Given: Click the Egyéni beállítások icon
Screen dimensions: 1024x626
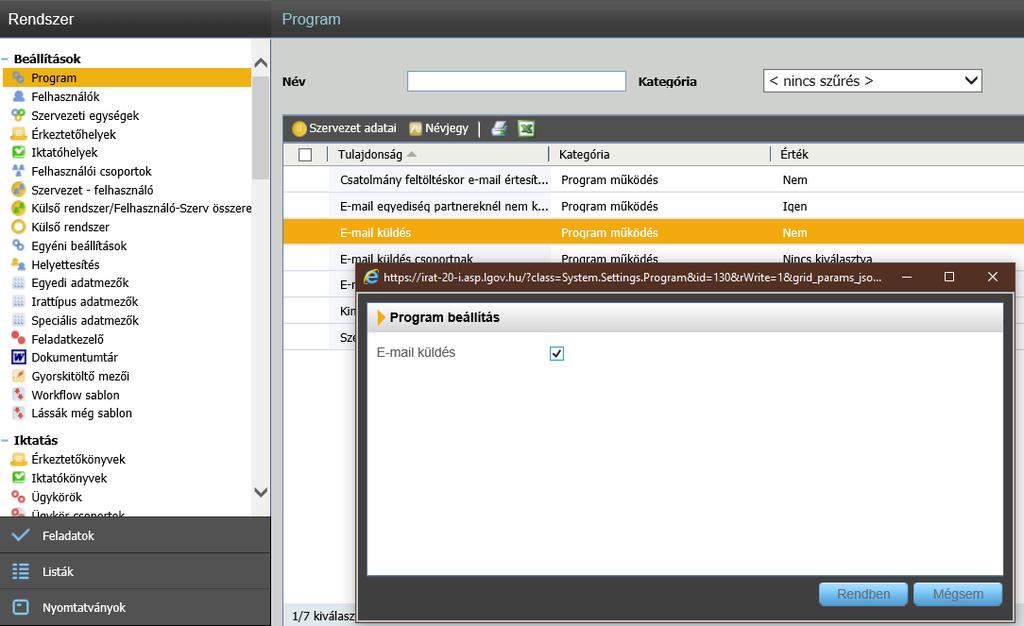Looking at the screenshot, I should coord(18,245).
